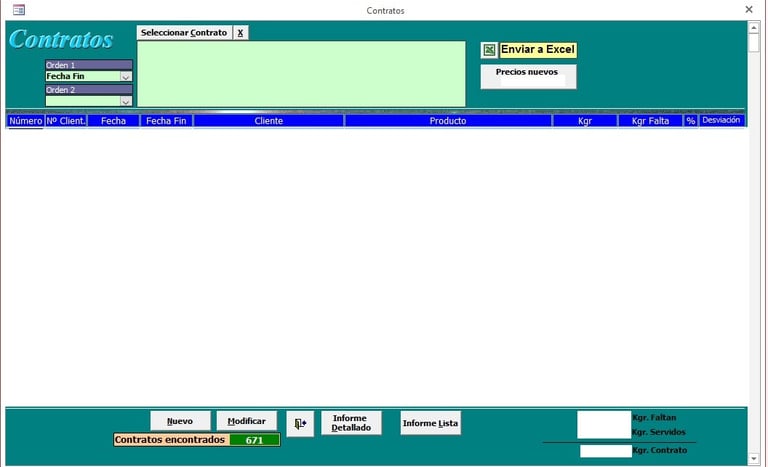Click the Kgr. Contrato label
768x467 pixels.
coord(660,450)
